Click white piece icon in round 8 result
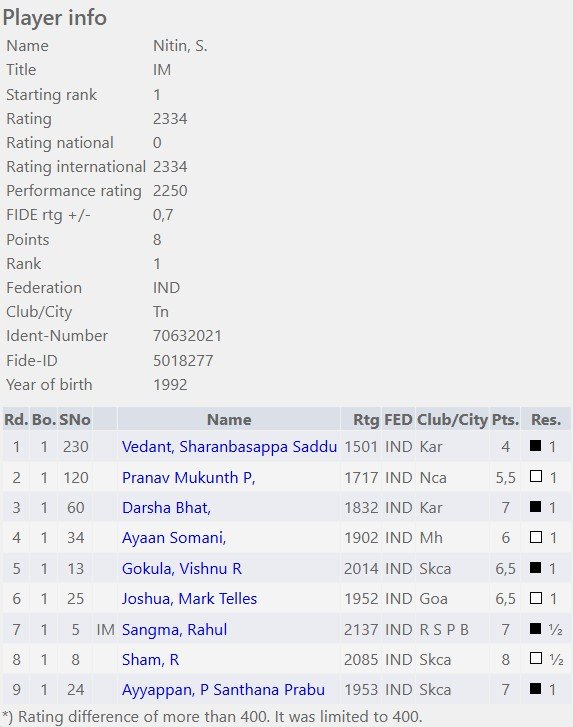573x727 pixels. click(535, 658)
